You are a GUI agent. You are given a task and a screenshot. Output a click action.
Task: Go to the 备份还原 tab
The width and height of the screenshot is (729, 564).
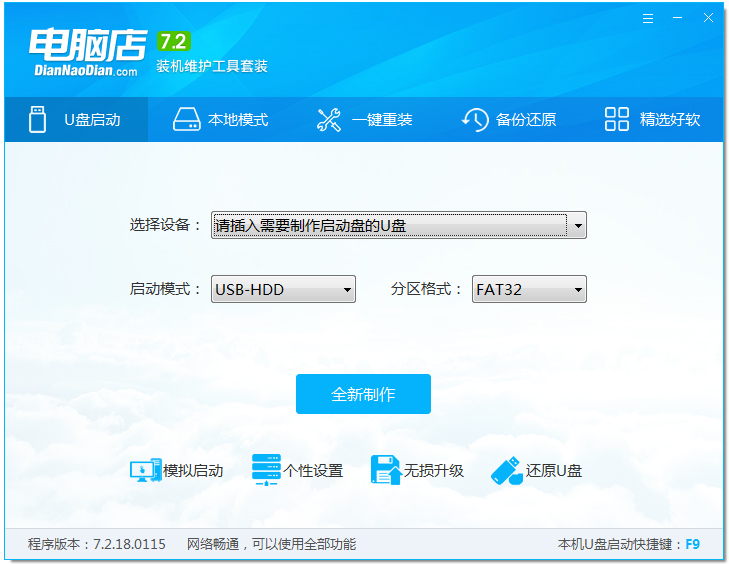coord(508,119)
